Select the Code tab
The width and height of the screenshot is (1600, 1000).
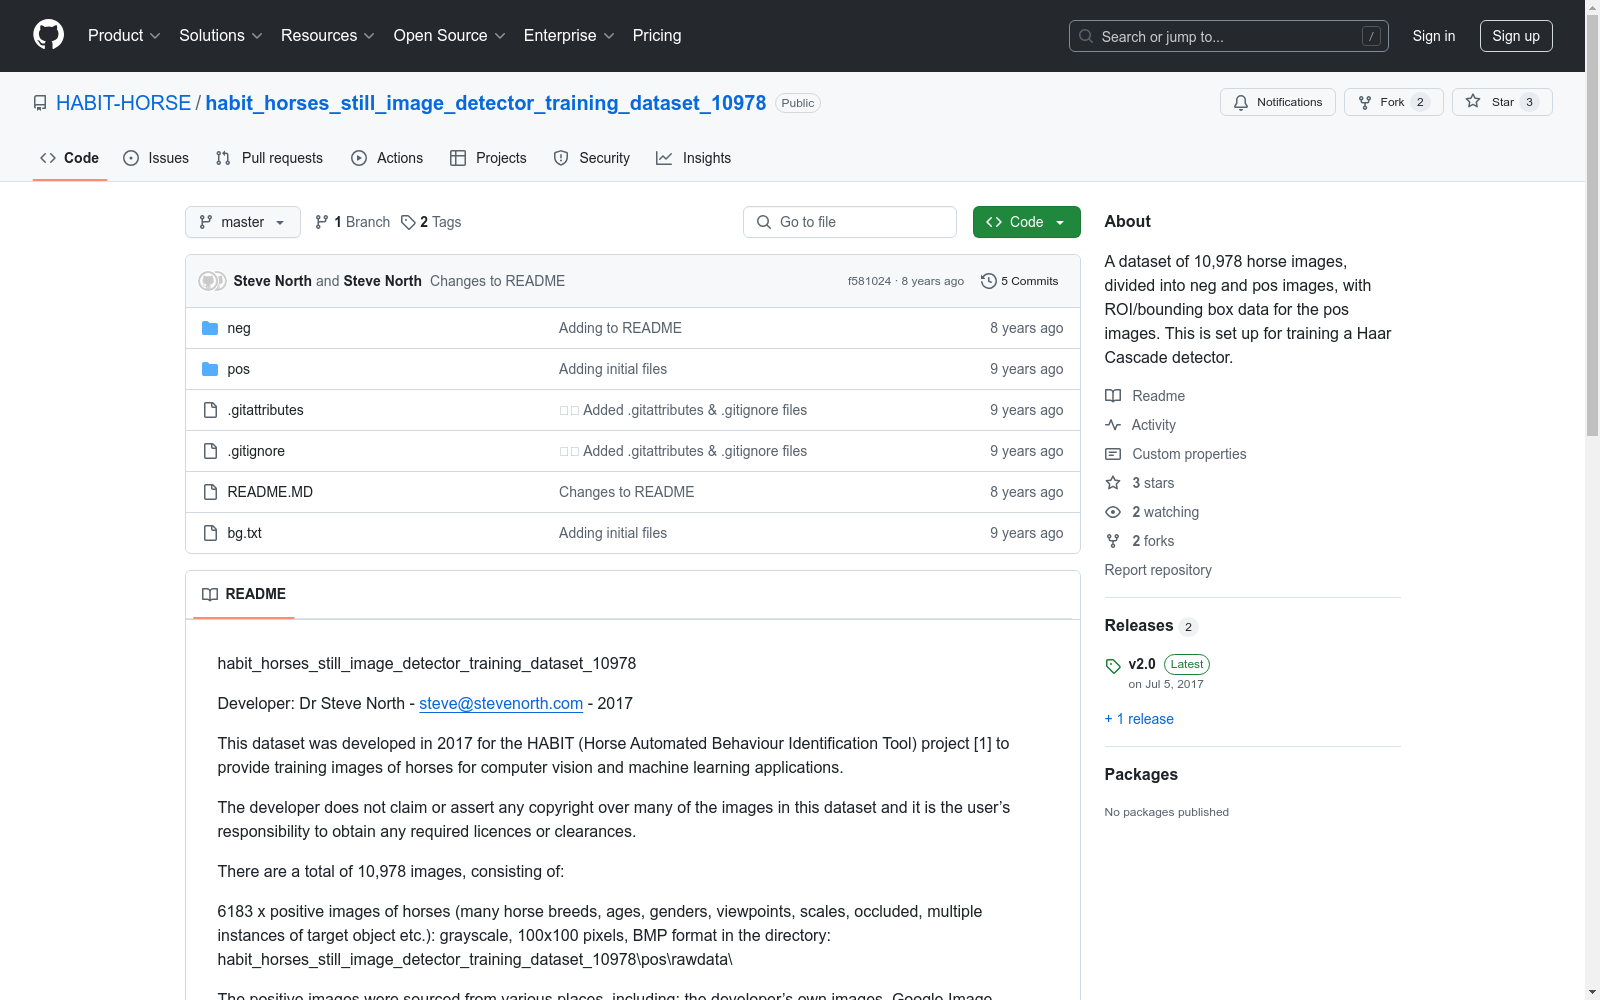pos(70,158)
